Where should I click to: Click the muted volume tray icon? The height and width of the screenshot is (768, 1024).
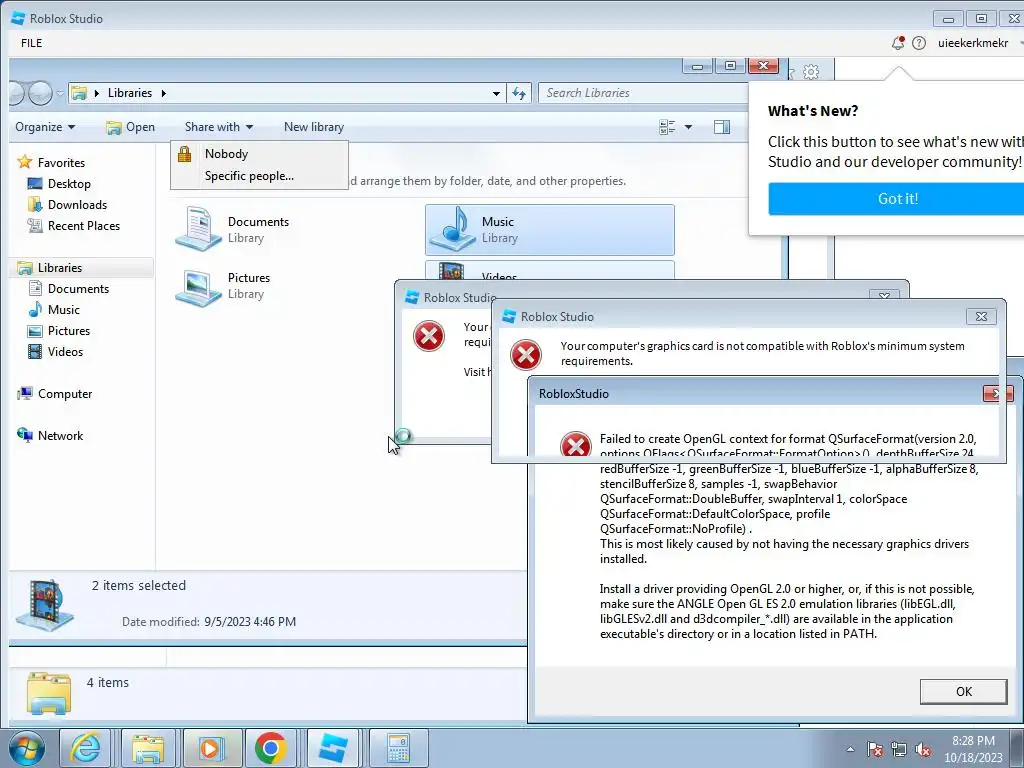tap(923, 749)
